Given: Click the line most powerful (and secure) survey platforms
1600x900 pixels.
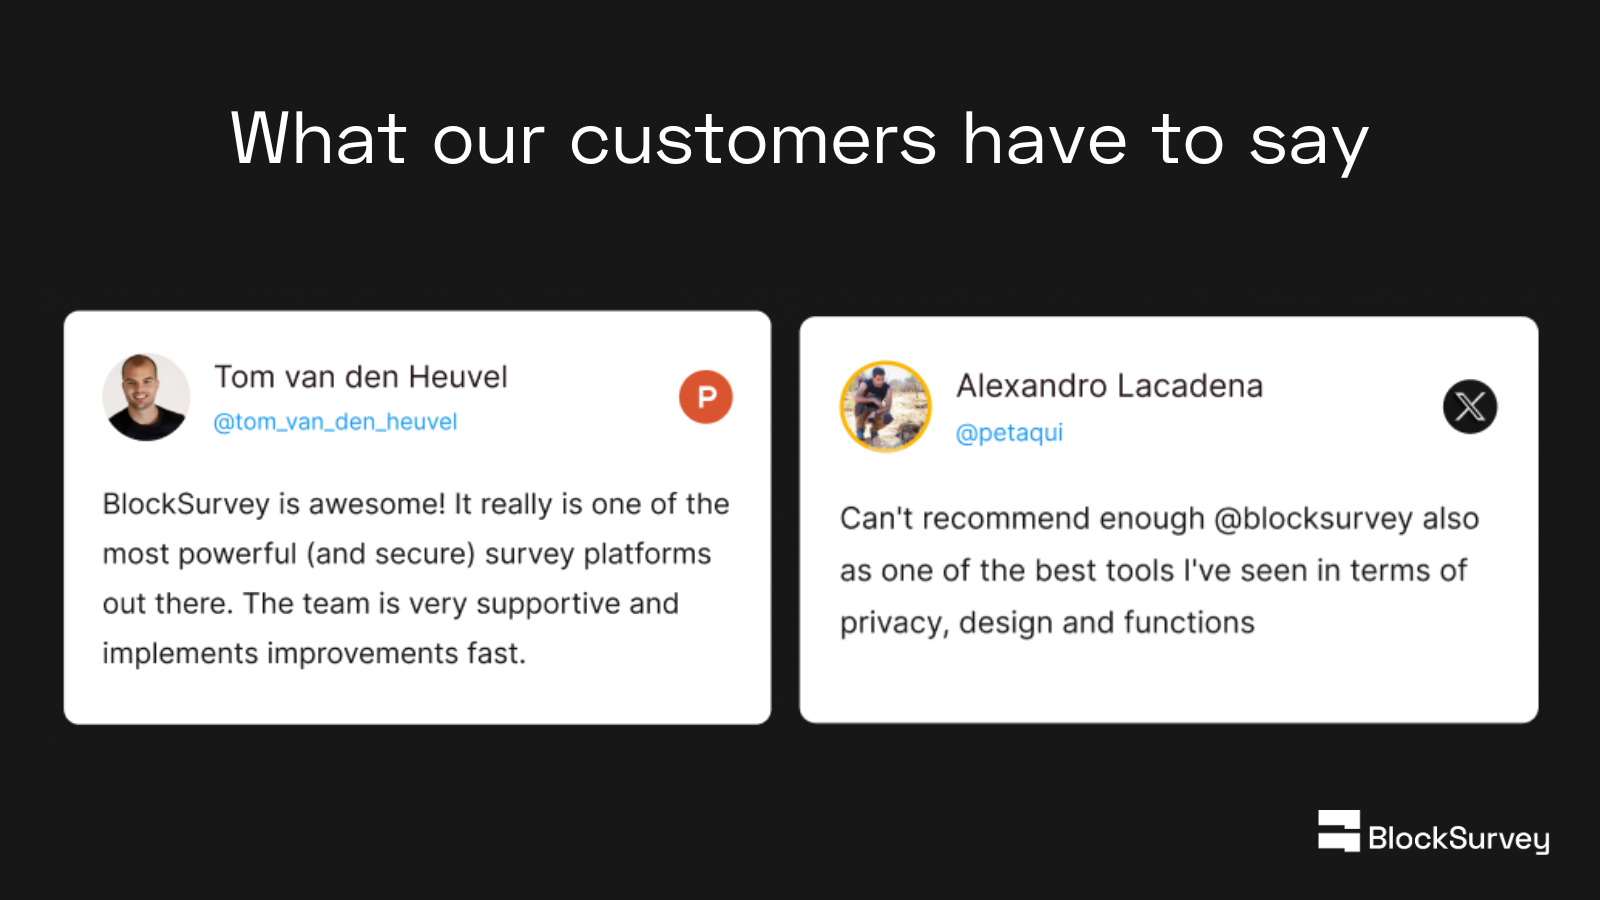Looking at the screenshot, I should point(407,554).
